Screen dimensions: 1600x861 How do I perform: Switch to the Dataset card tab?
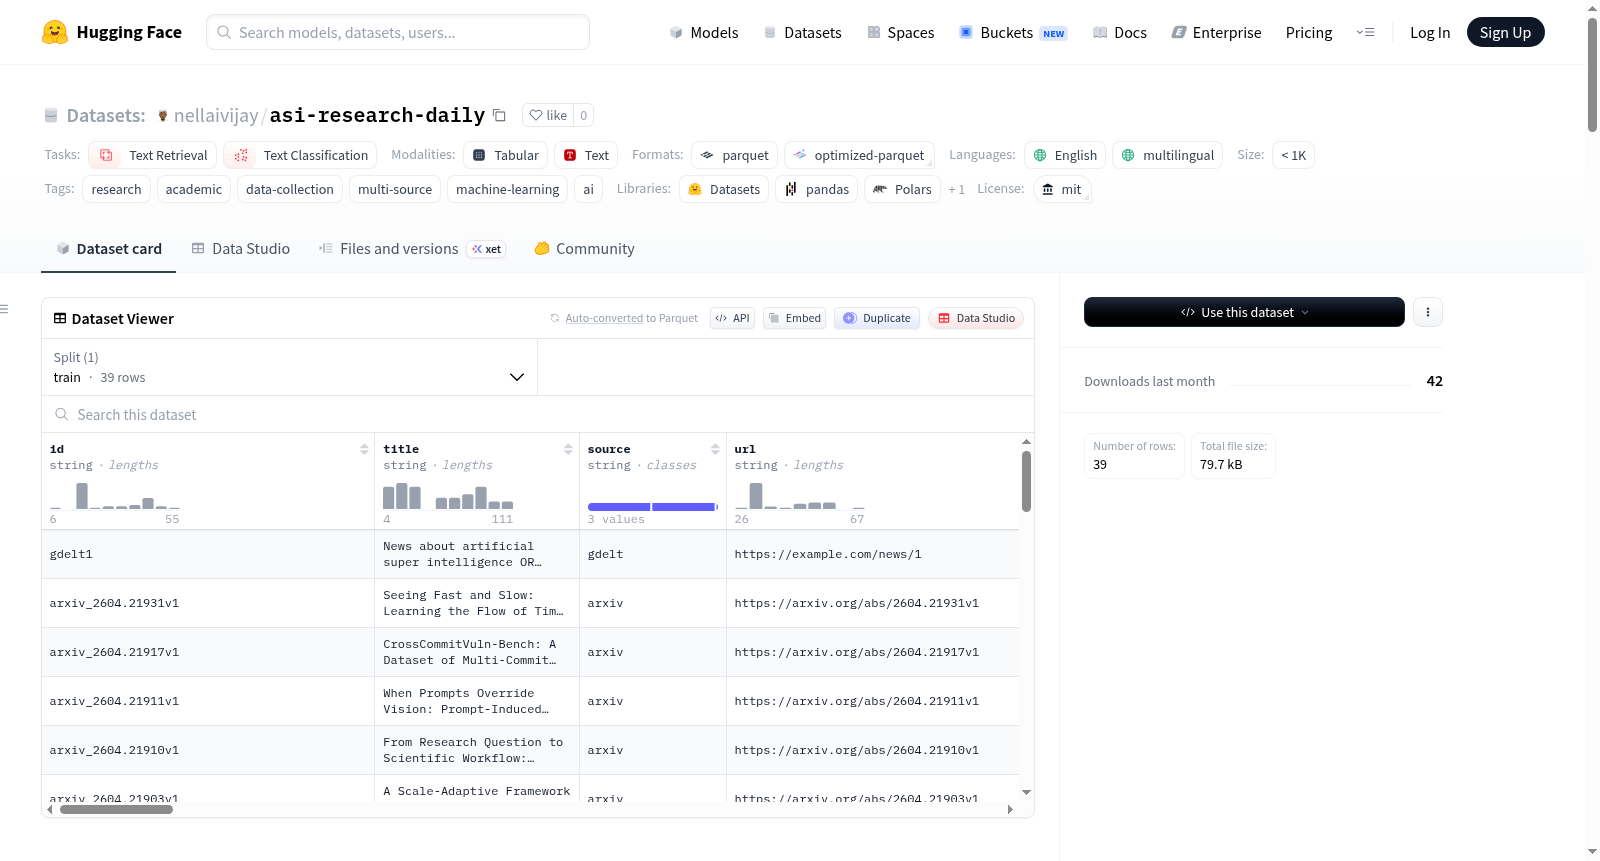click(108, 248)
